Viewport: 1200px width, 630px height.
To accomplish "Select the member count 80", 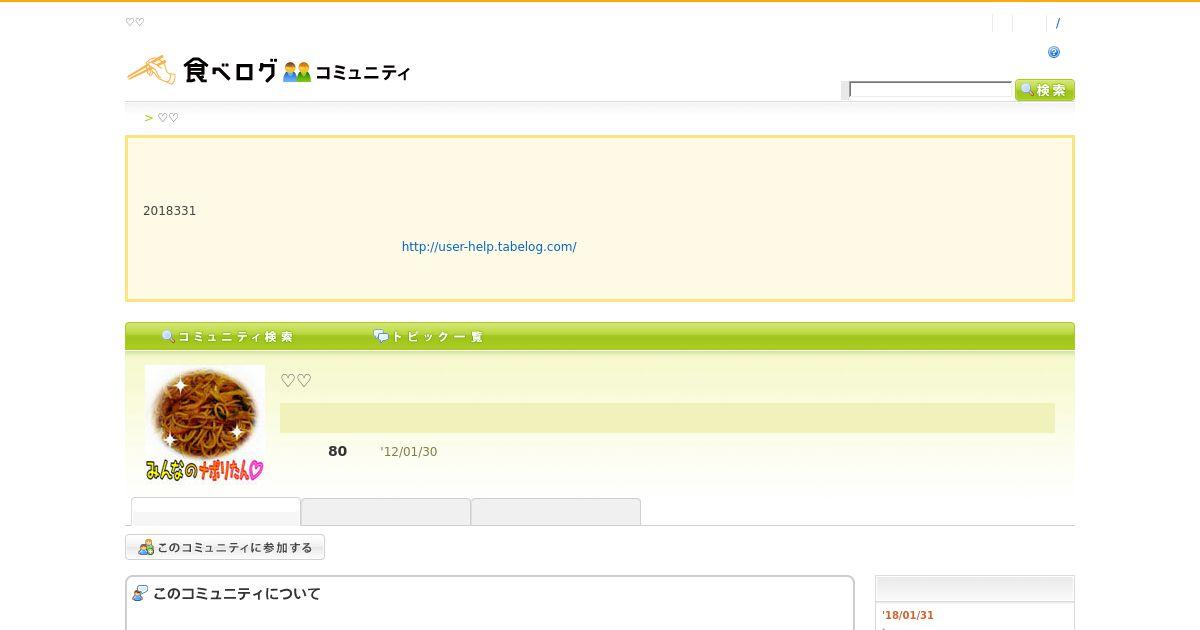I will 337,451.
